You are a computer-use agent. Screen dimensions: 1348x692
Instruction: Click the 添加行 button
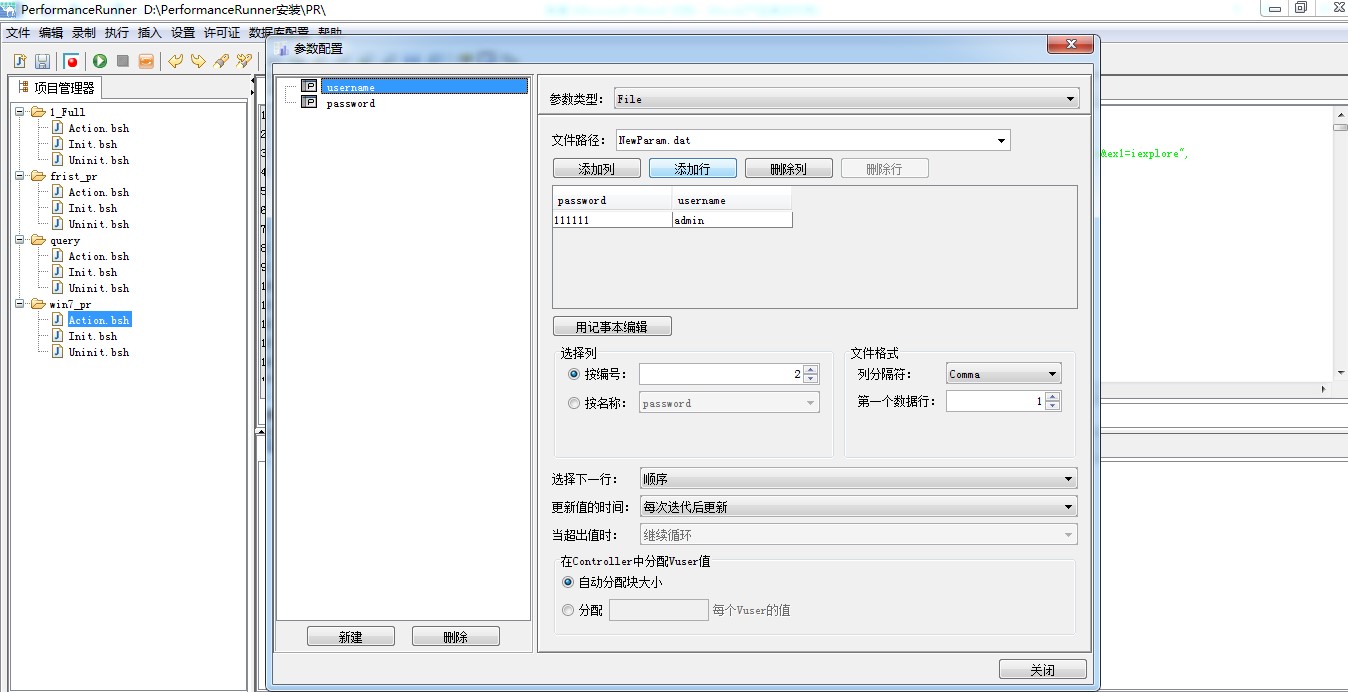click(692, 167)
